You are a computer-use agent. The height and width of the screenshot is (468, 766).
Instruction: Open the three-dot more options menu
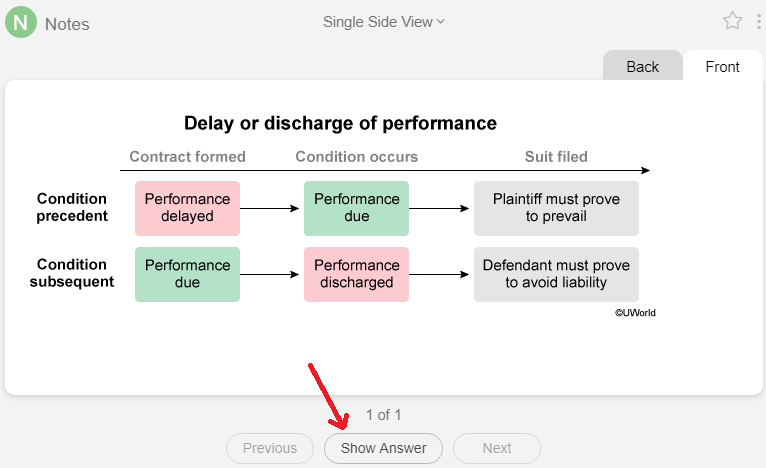(x=758, y=21)
